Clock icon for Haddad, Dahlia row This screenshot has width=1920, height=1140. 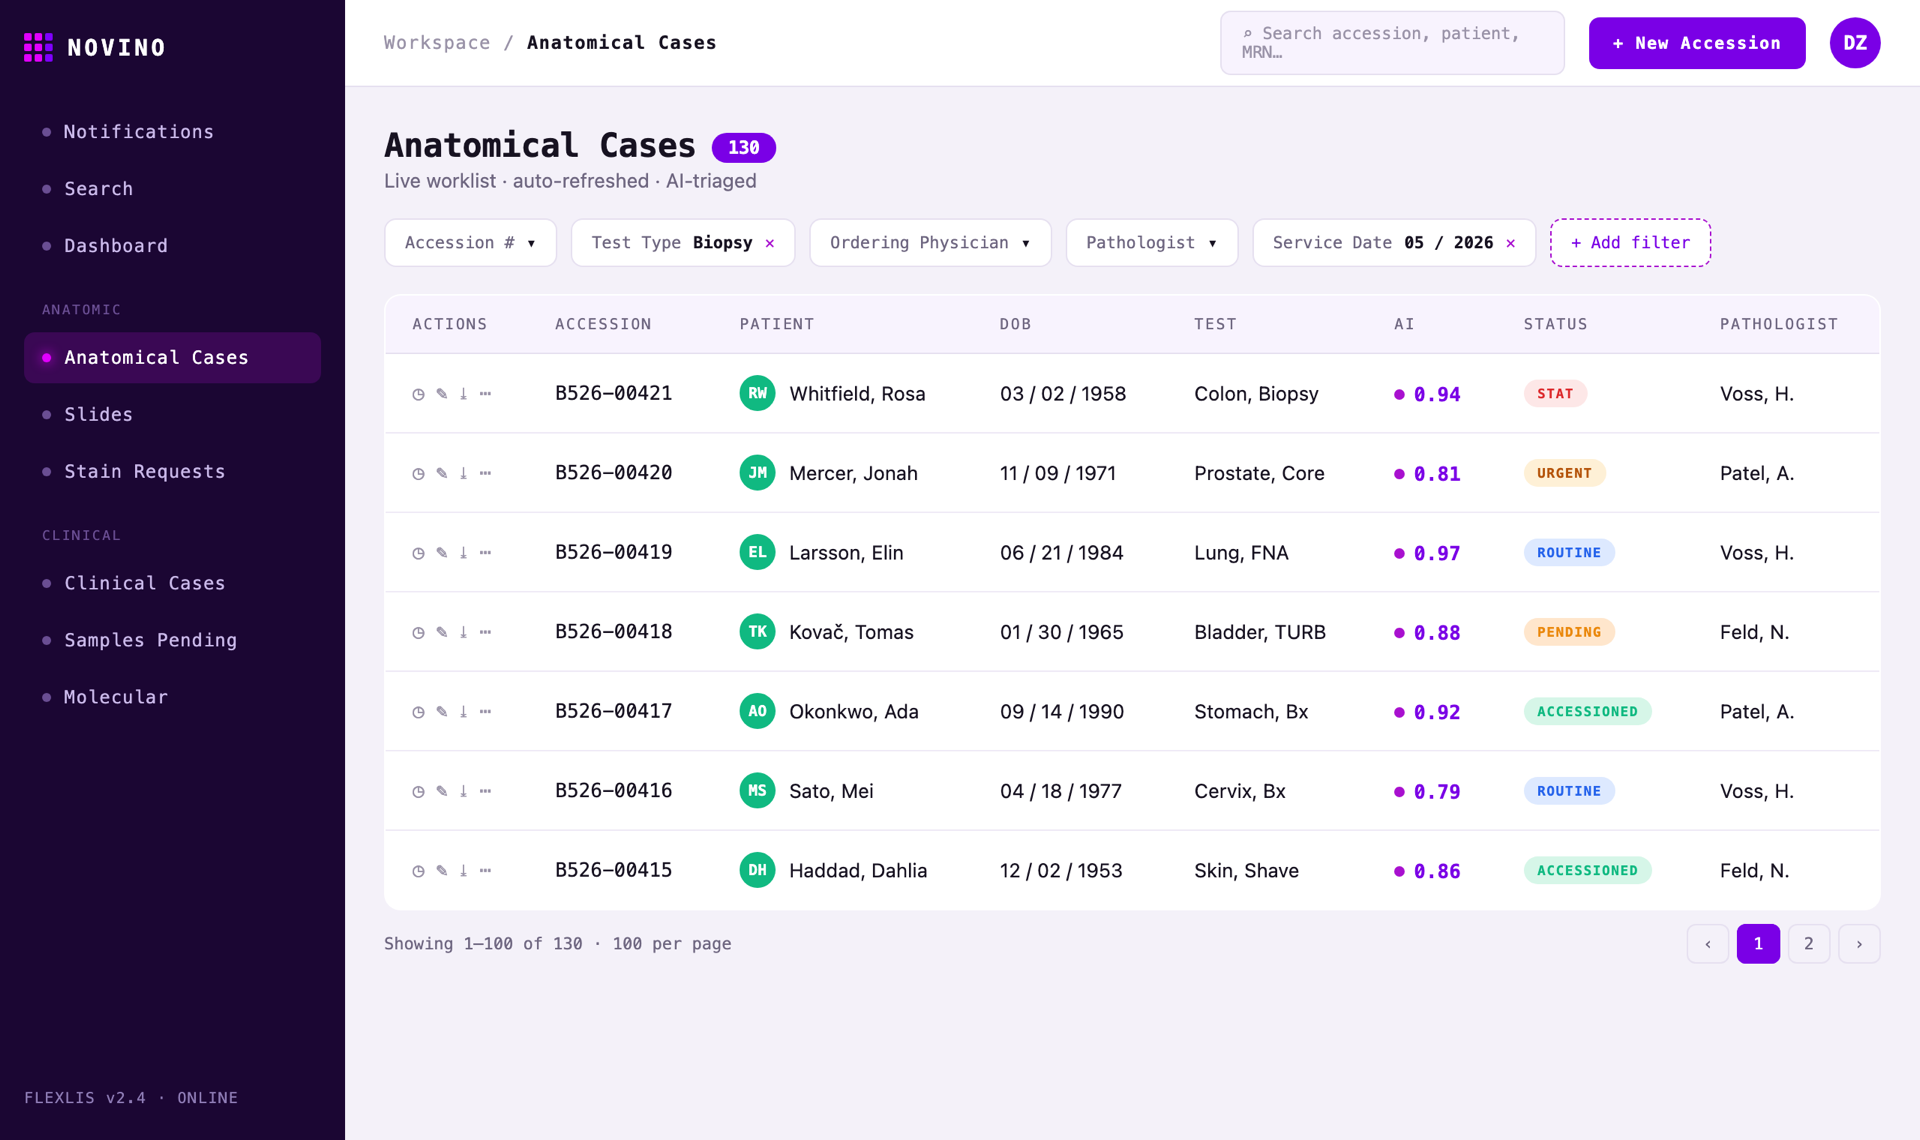[418, 871]
